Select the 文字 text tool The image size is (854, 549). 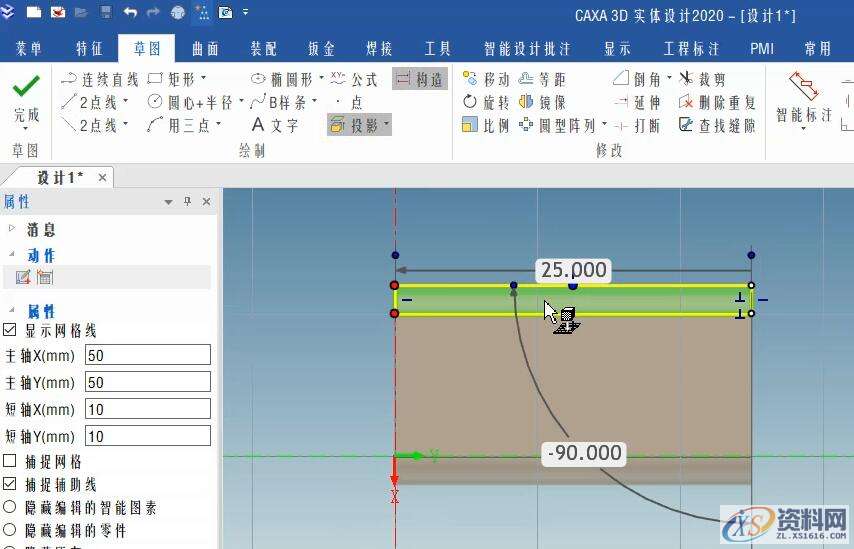point(275,126)
